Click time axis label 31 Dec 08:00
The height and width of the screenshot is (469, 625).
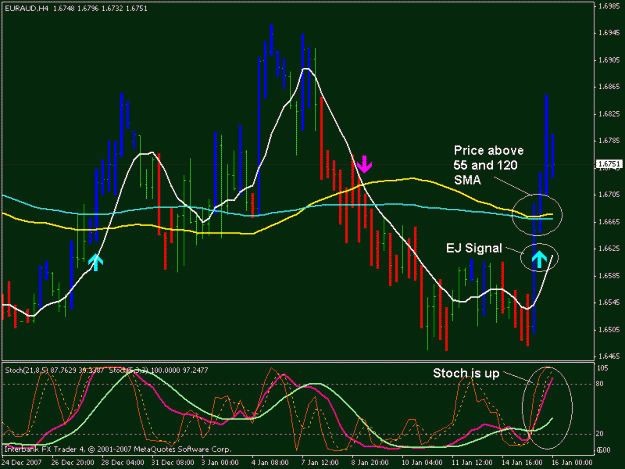(173, 463)
